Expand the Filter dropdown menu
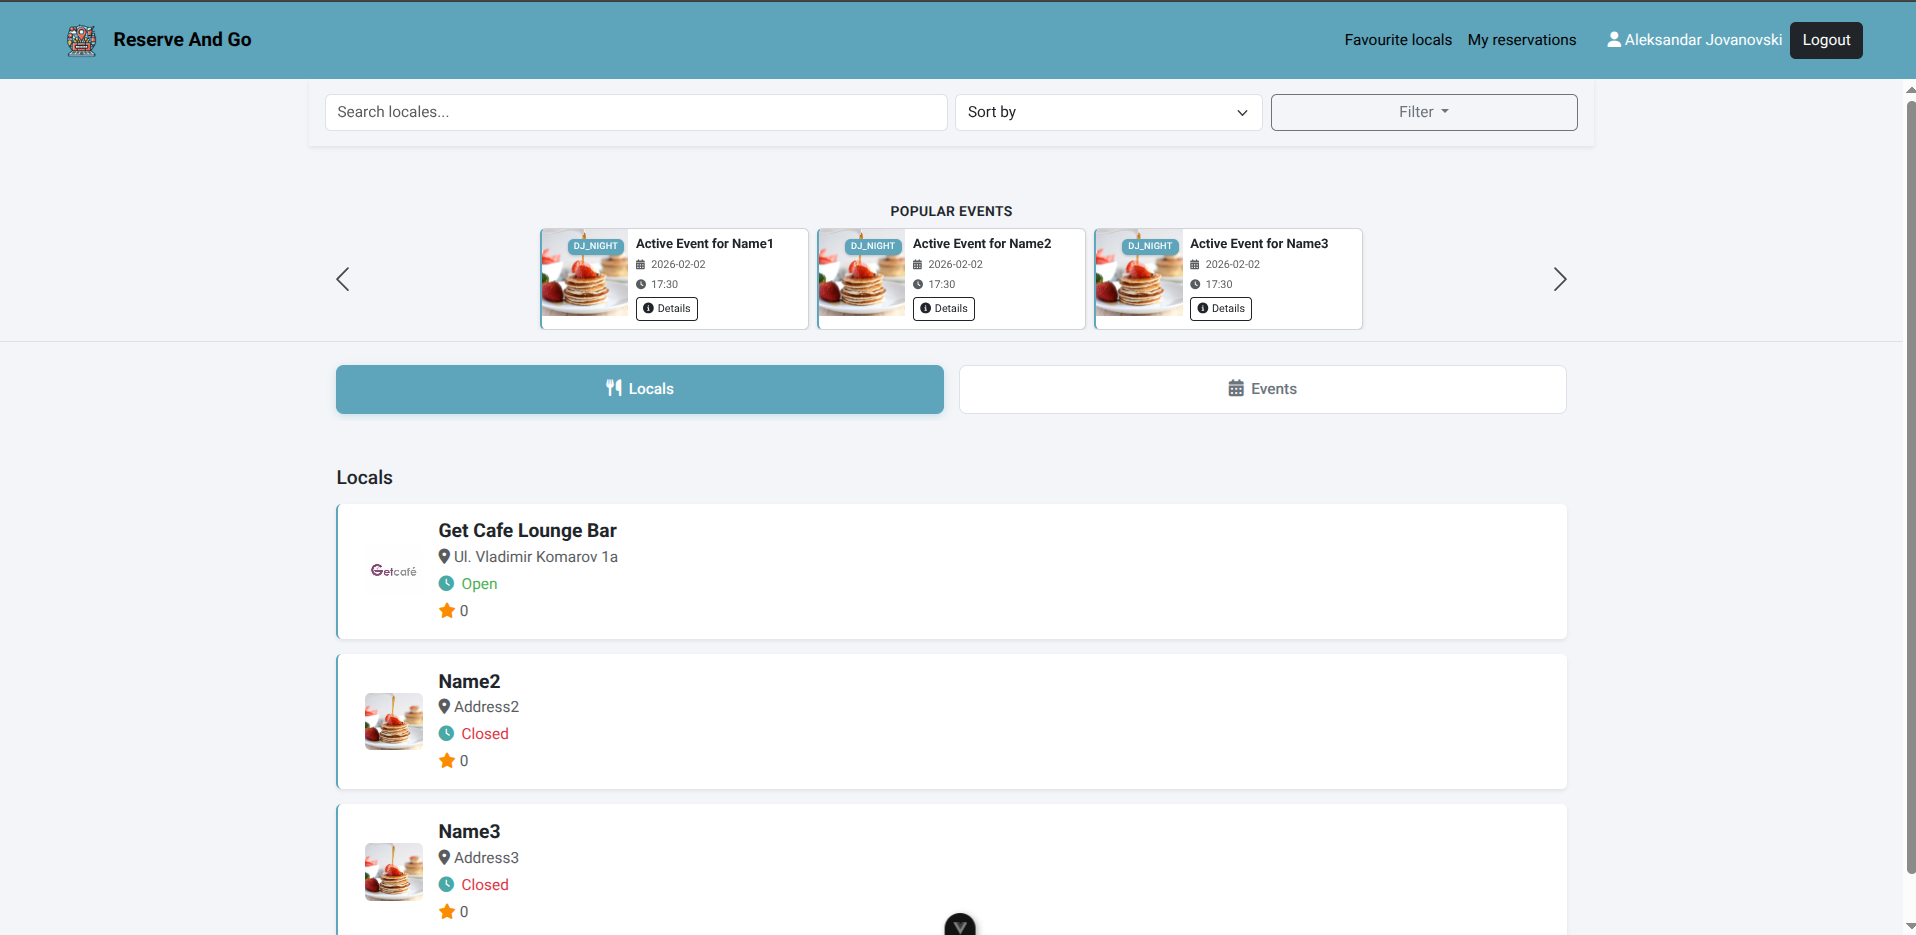Viewport: 1916px width, 935px height. pyautogui.click(x=1423, y=112)
